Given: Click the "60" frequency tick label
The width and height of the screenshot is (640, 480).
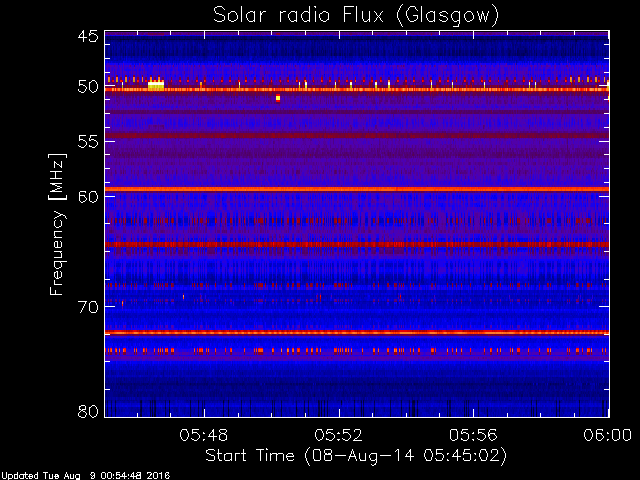Looking at the screenshot, I should 88,196.
